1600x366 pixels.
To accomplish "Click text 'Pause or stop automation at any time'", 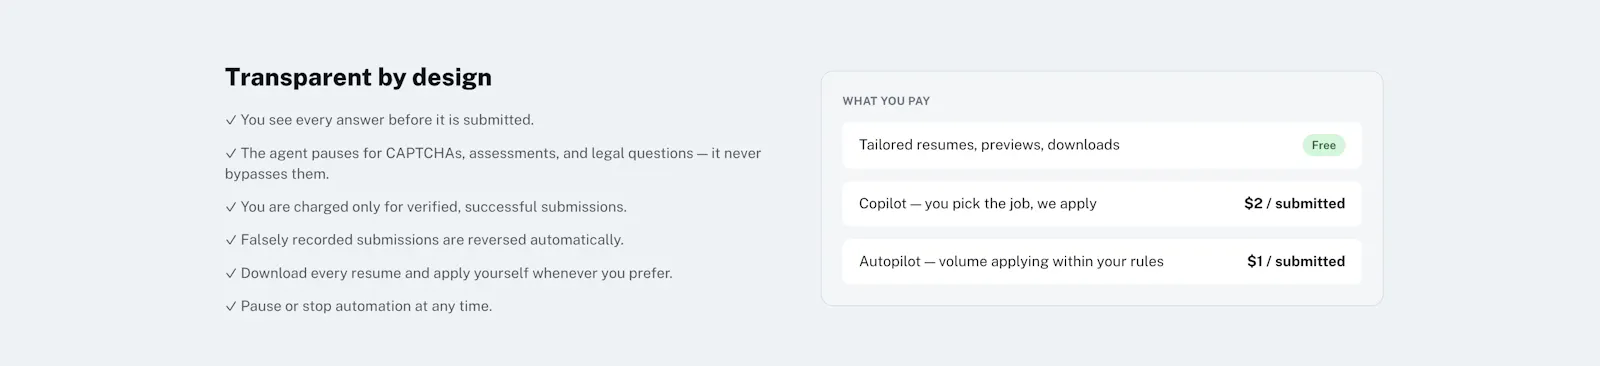I will pos(366,306).
